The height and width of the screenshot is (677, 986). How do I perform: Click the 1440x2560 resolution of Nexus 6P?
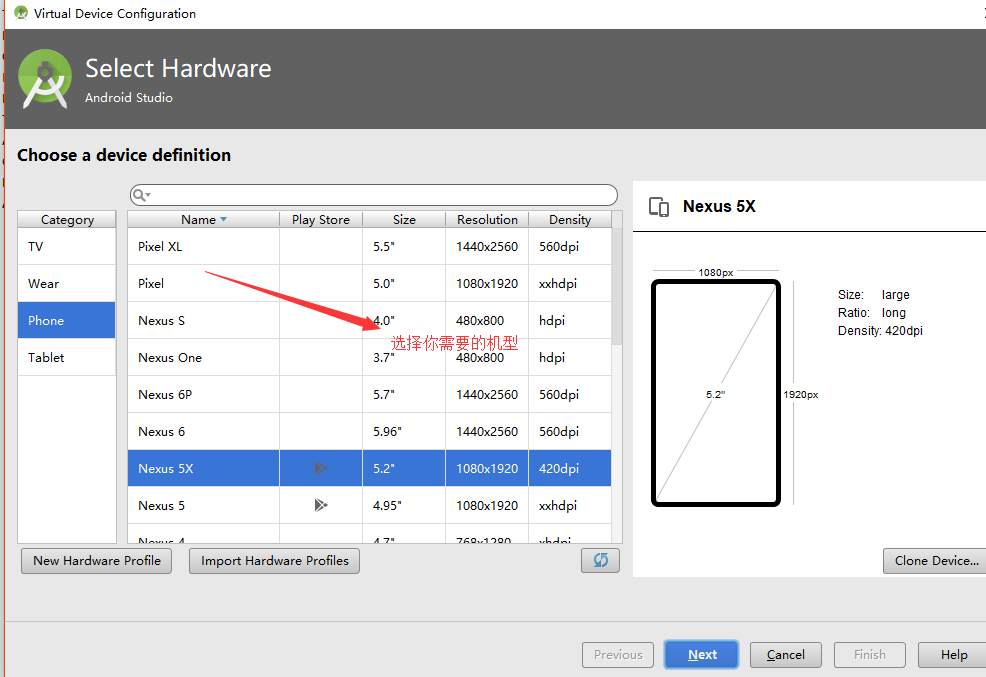(487, 395)
